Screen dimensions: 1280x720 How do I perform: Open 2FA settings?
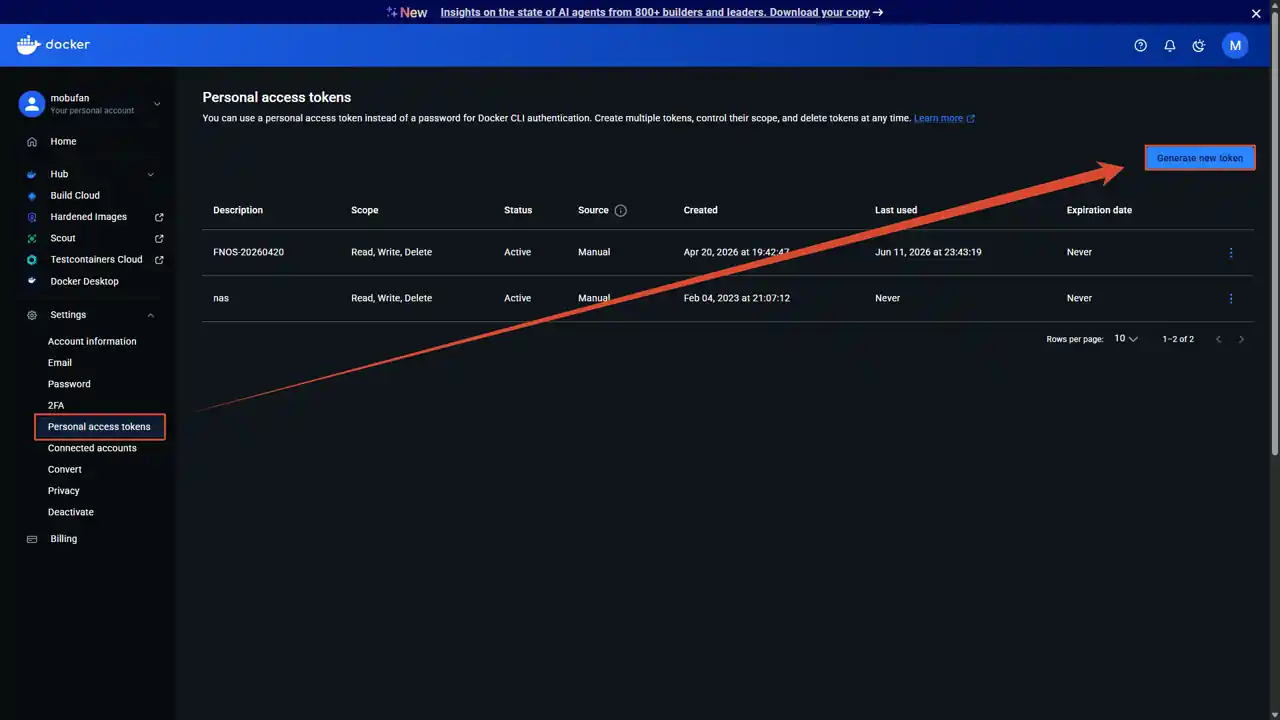pyautogui.click(x=56, y=405)
